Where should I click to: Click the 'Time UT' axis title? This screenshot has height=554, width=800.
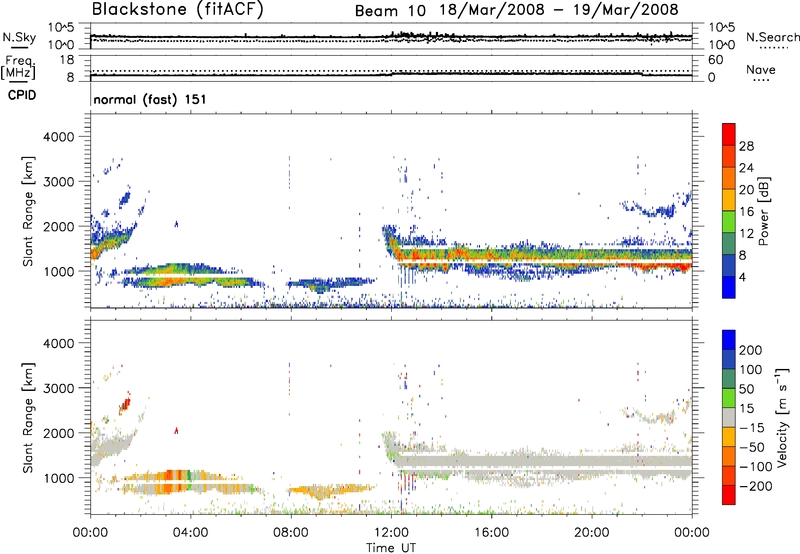(x=391, y=548)
